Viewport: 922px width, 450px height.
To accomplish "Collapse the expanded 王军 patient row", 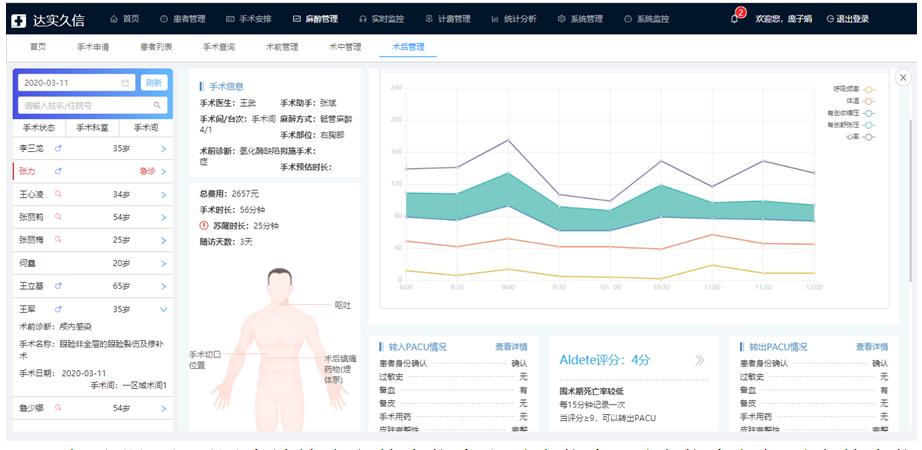I will pos(164,309).
